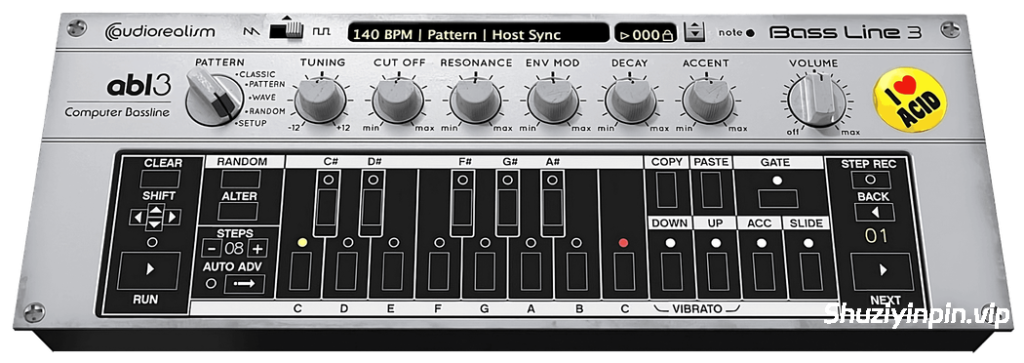Image resolution: width=1024 pixels, height=363 pixels.
Task: Click the D# black key
Action: (x=371, y=208)
